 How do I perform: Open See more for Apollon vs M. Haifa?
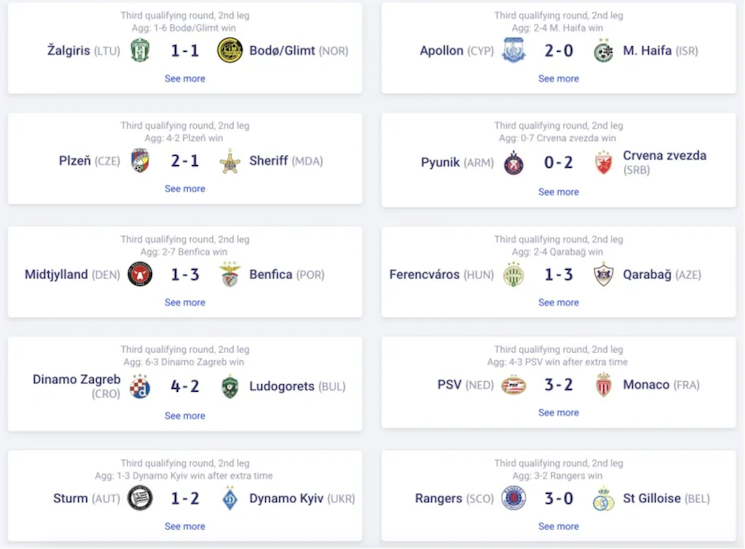click(558, 78)
